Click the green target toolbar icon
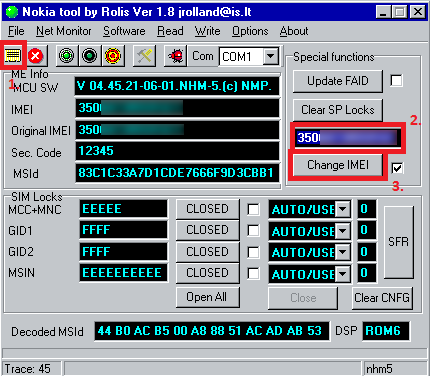 click(66, 56)
